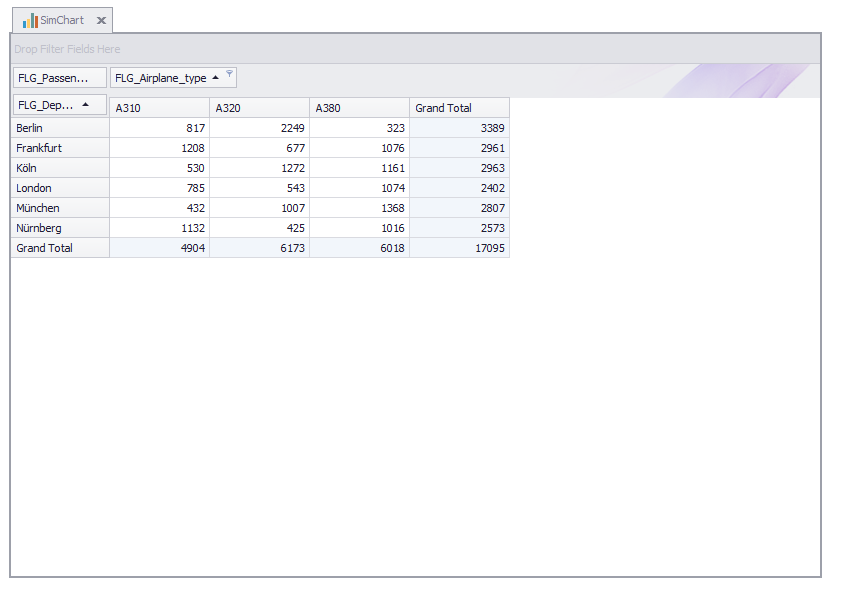Click the FLG_Passen data field button

click(x=59, y=78)
